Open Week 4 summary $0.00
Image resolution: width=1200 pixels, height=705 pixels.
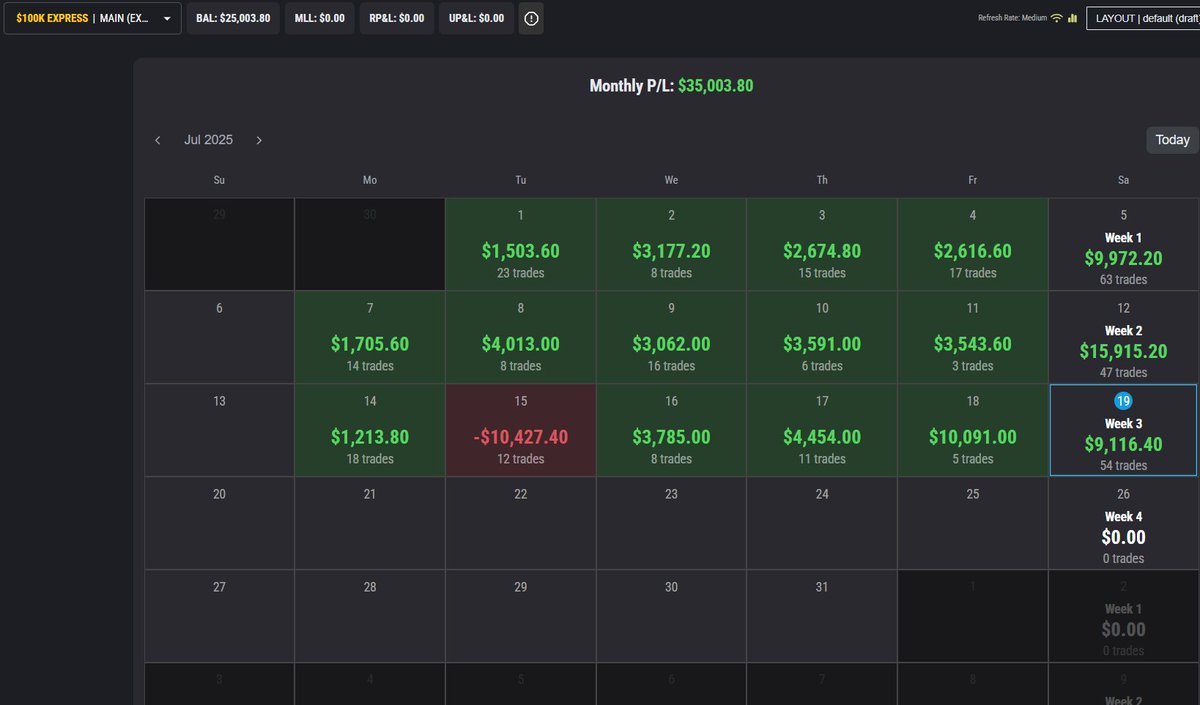(x=1124, y=523)
